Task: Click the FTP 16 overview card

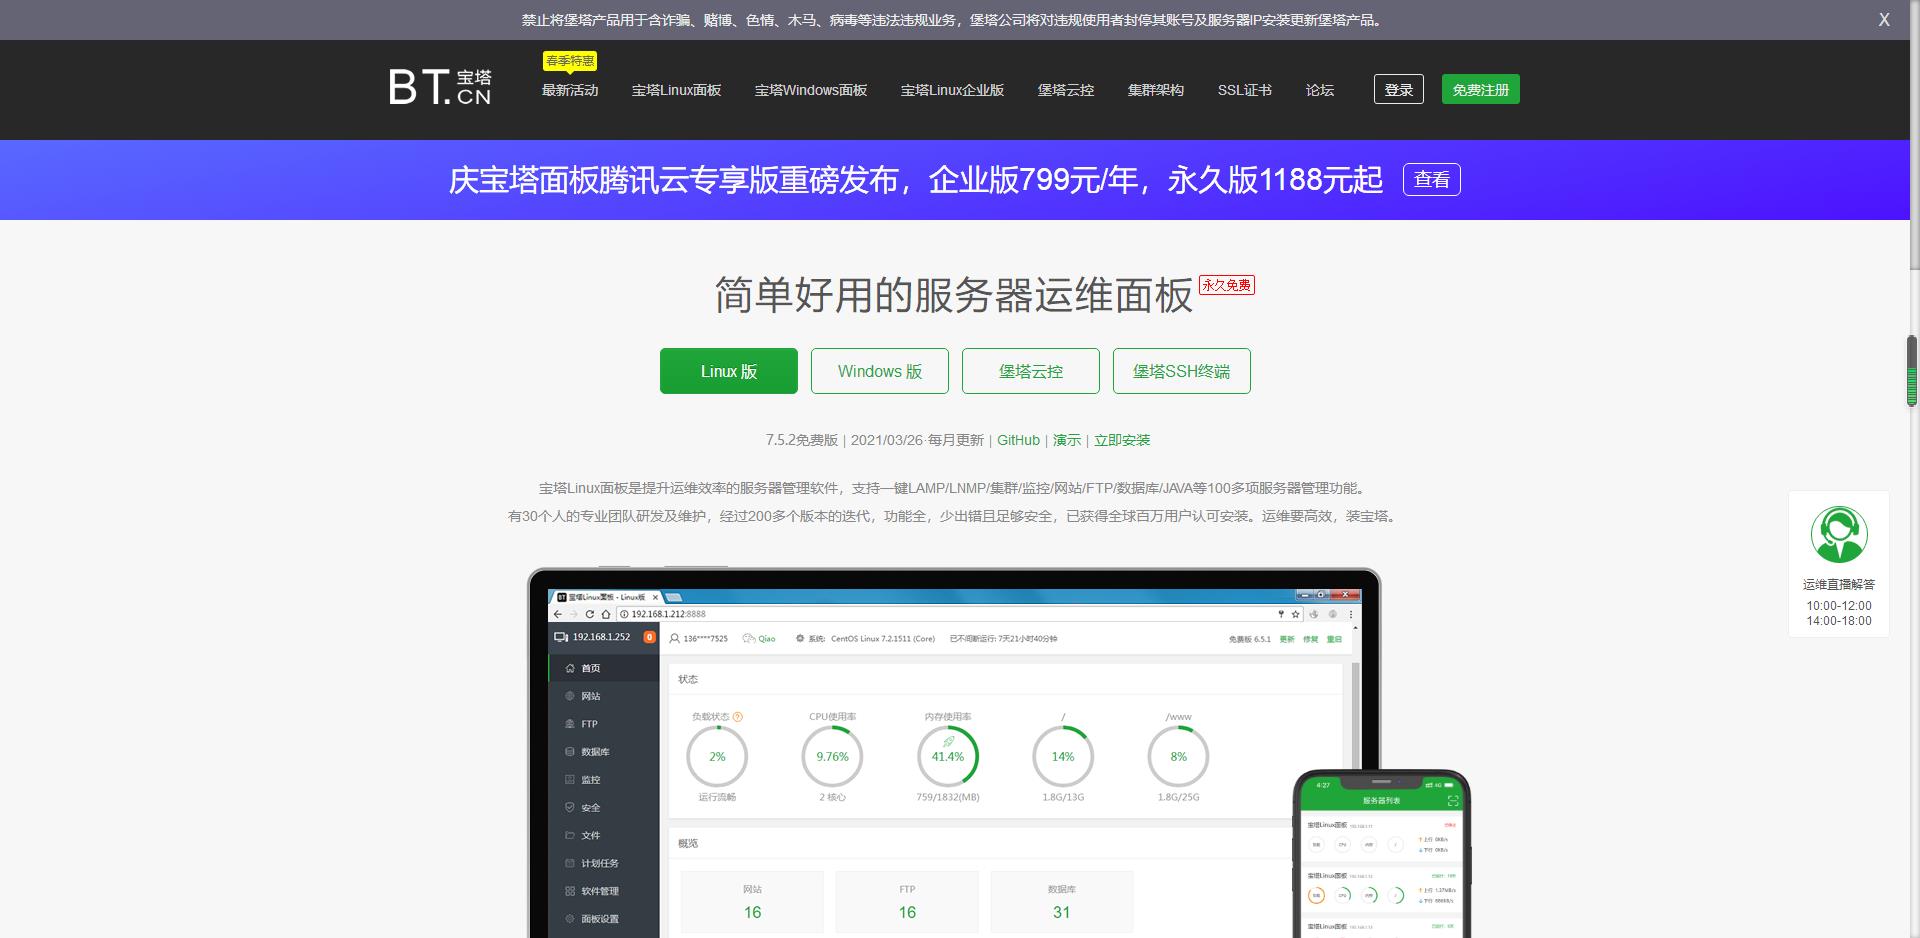Action: pyautogui.click(x=907, y=902)
